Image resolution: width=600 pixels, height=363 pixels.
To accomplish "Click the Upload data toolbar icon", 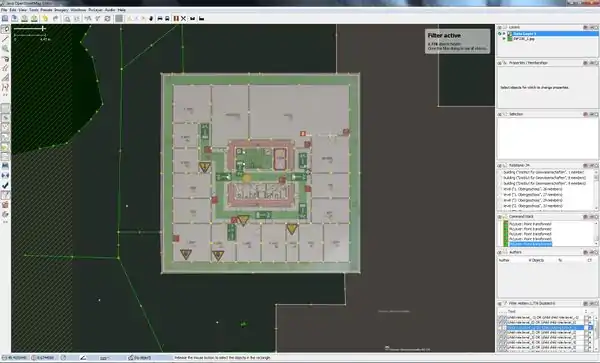I will pyautogui.click(x=34, y=18).
